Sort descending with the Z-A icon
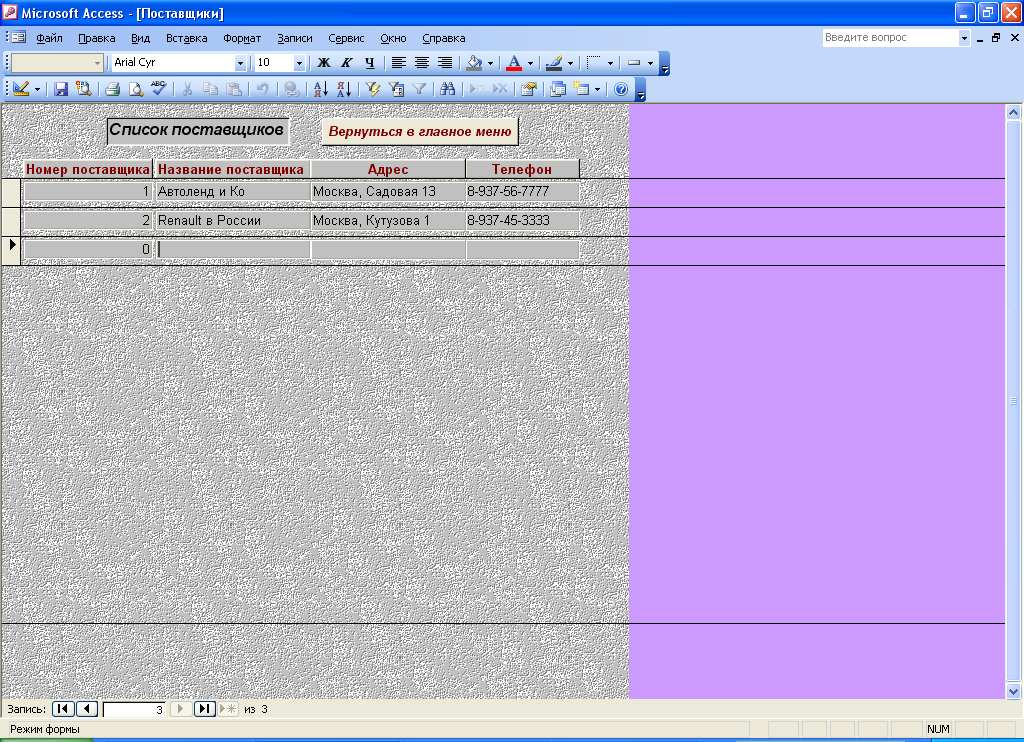The height and width of the screenshot is (742, 1024). [344, 89]
